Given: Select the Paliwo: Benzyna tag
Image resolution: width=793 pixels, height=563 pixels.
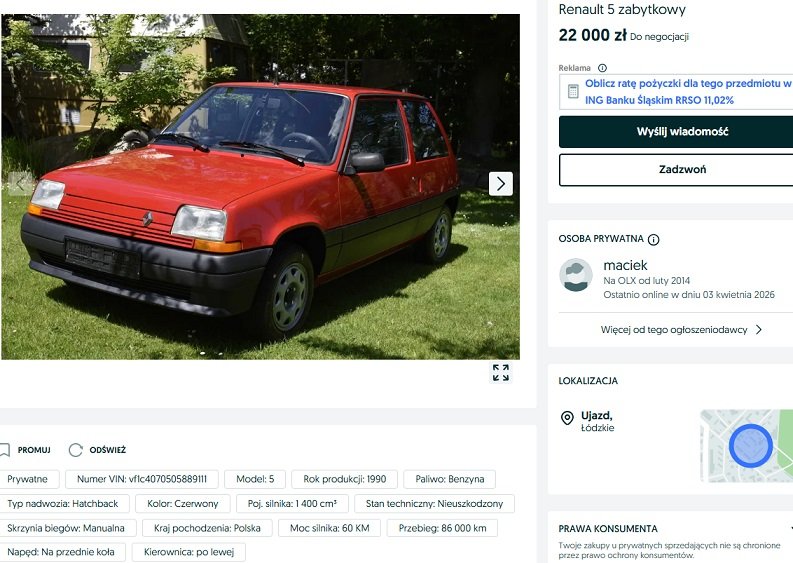Looking at the screenshot, I should [x=450, y=479].
